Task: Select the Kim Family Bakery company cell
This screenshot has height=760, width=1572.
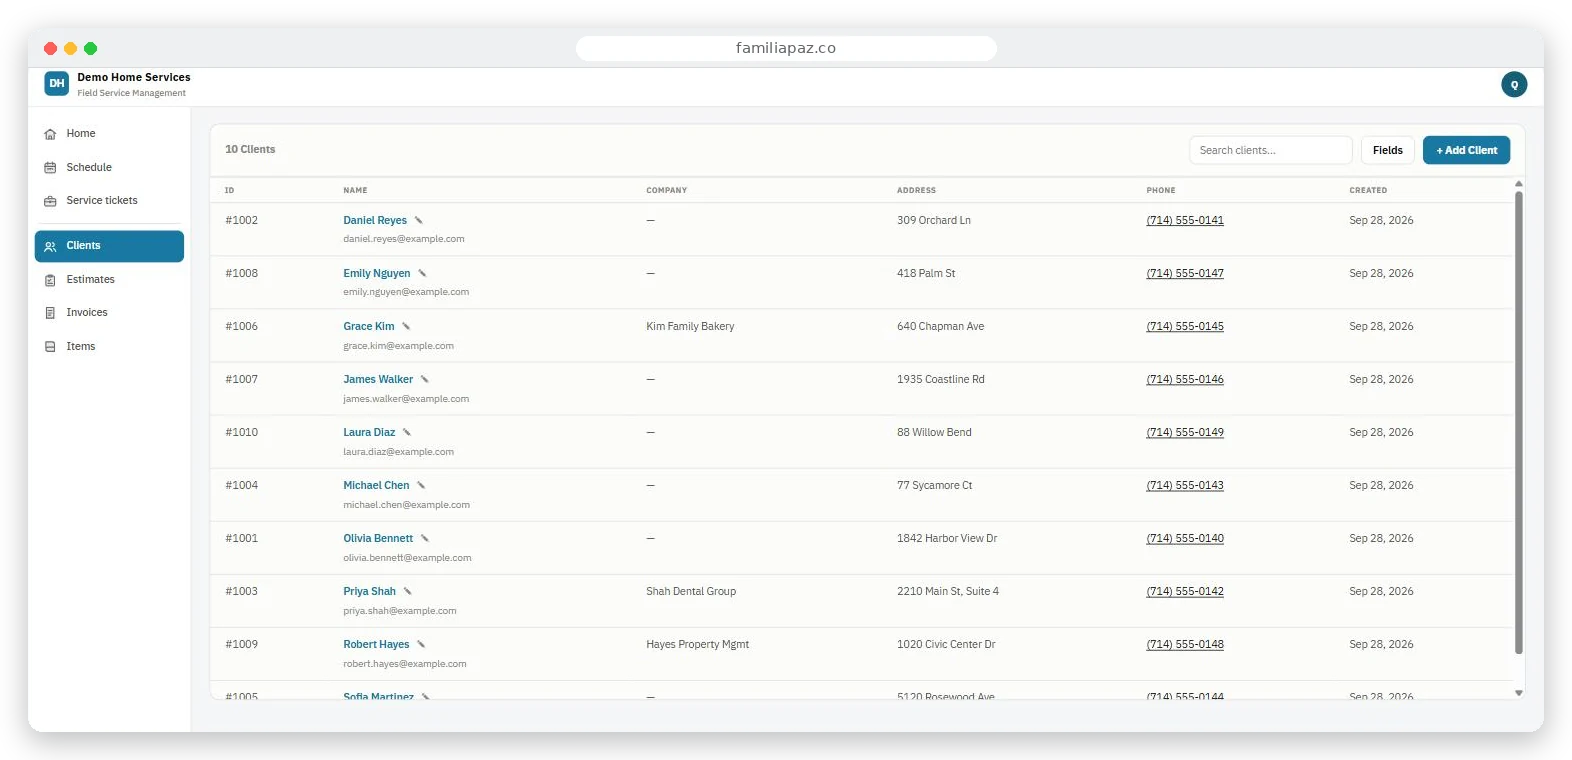Action: point(690,326)
